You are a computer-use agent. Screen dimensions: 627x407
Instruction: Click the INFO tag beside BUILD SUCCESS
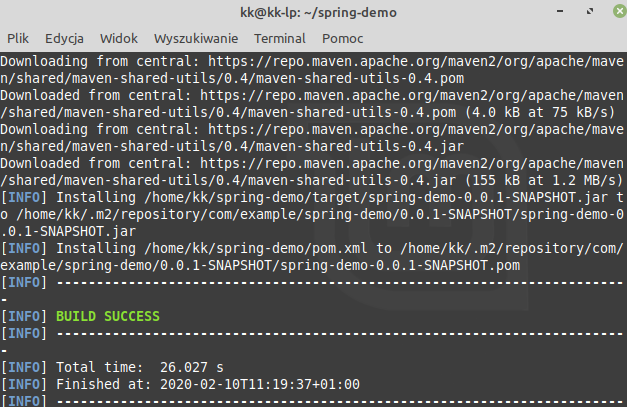click(24, 316)
